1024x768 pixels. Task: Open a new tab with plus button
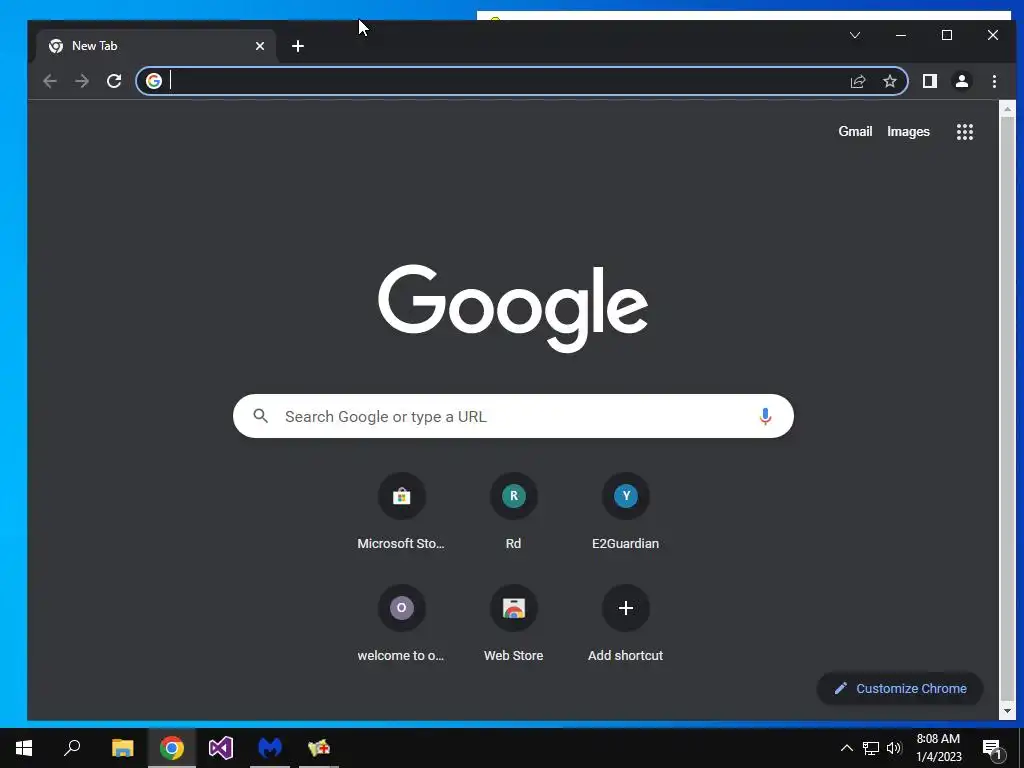click(x=298, y=46)
